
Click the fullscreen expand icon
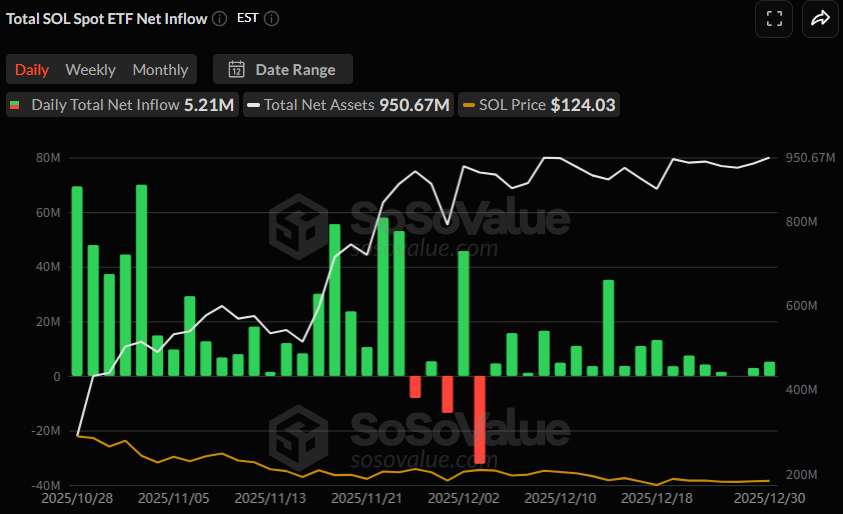(773, 18)
